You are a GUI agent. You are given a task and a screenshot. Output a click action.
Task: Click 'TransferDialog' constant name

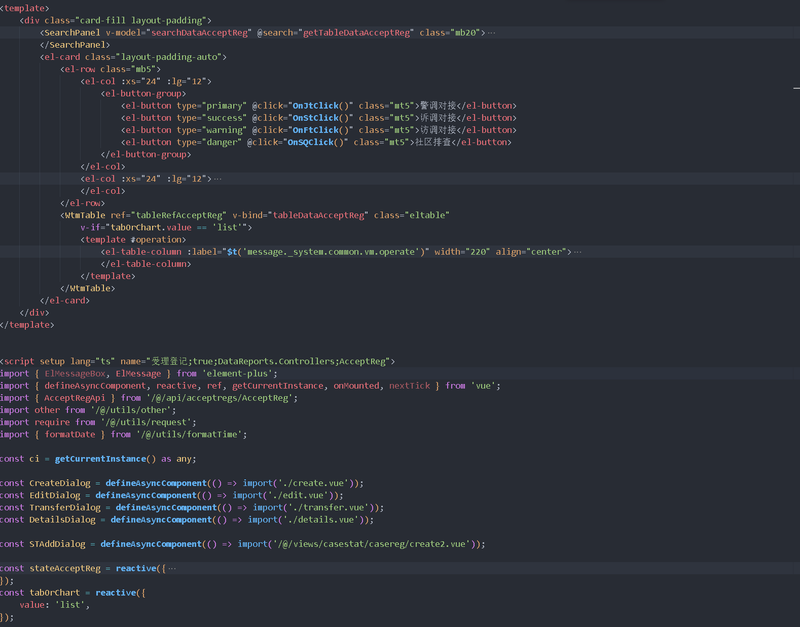click(65, 508)
